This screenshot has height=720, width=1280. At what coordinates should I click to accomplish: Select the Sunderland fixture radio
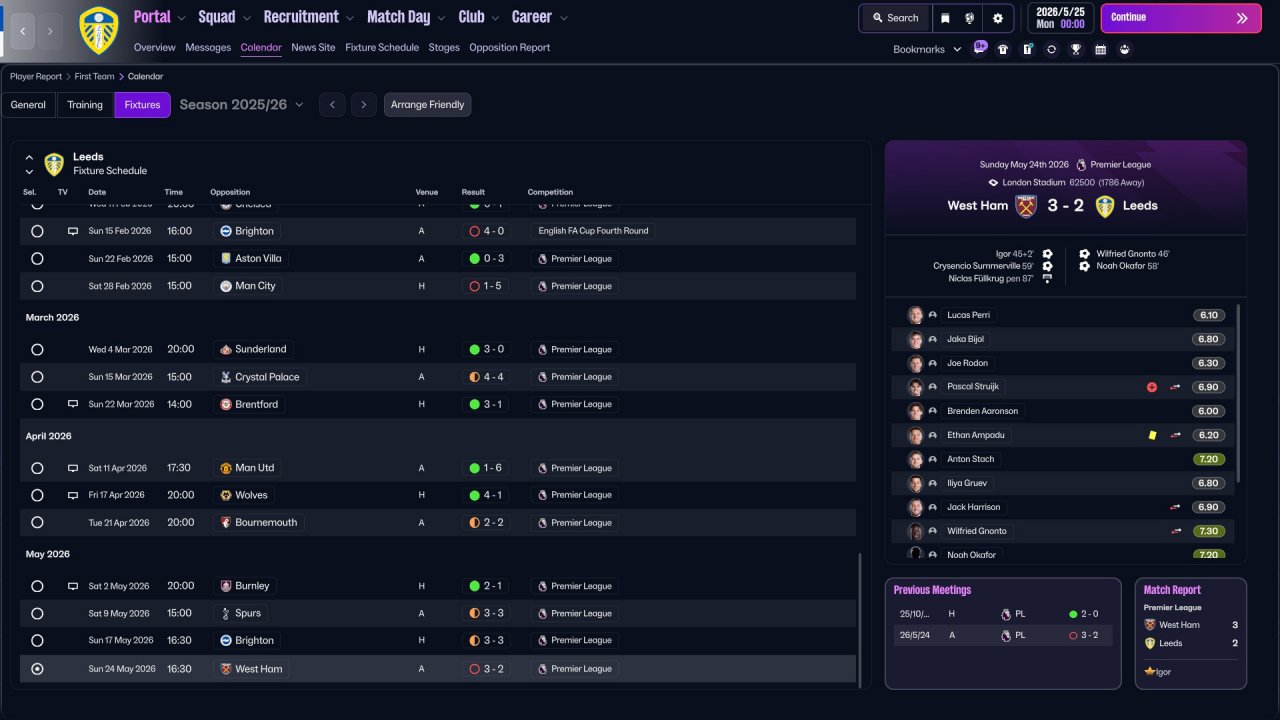pyautogui.click(x=37, y=350)
